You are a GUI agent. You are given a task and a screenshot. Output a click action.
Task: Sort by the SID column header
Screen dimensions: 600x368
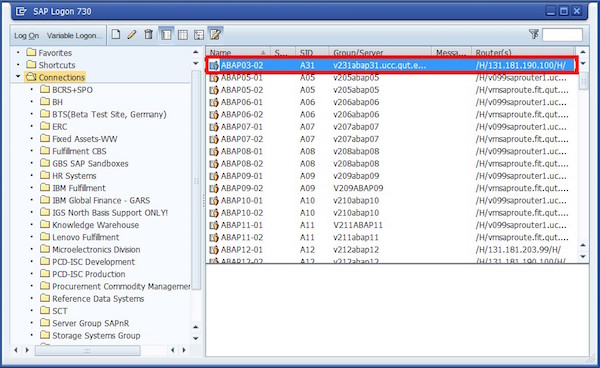point(312,52)
